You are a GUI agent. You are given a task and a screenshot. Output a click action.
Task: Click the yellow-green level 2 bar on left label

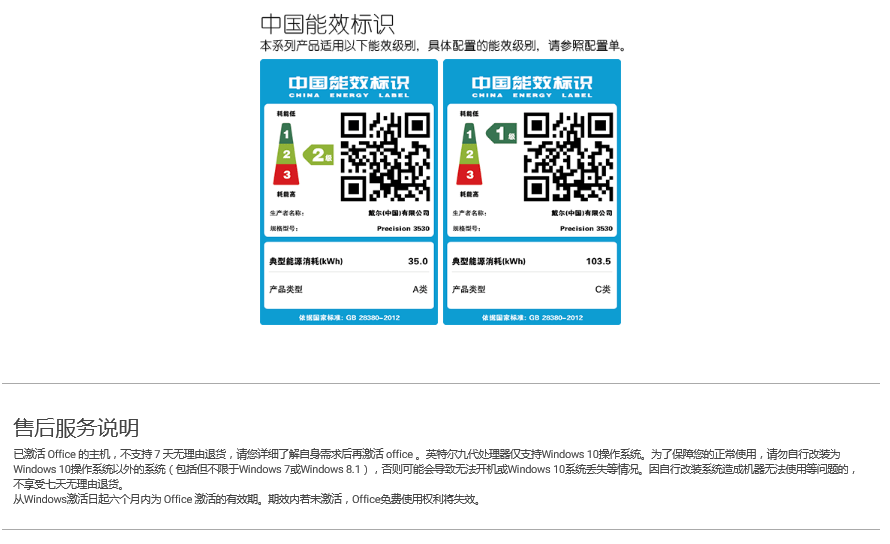[x=287, y=154]
